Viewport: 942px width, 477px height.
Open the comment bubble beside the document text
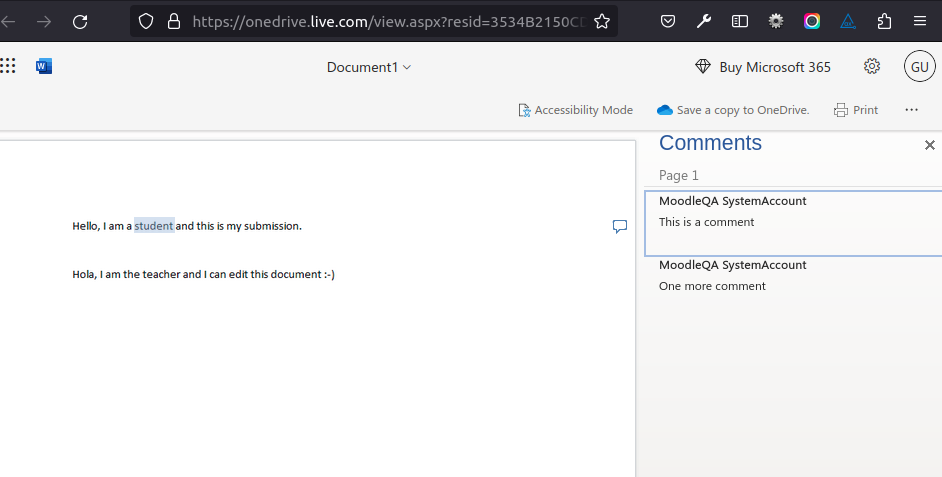[620, 226]
